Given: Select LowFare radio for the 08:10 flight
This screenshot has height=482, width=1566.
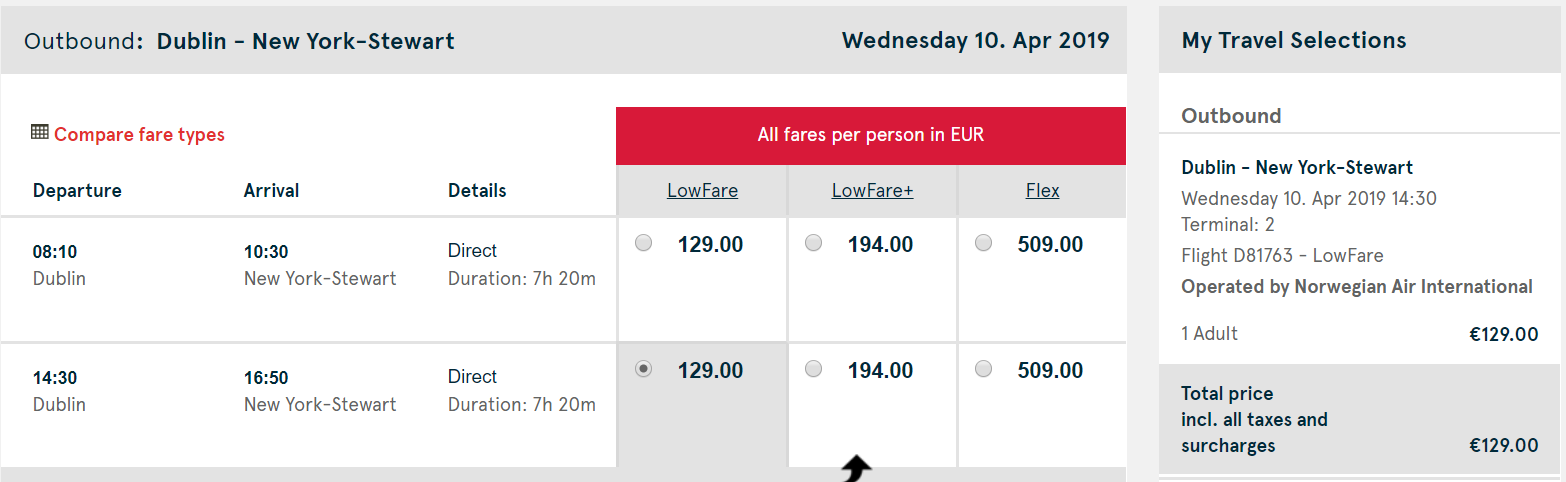Looking at the screenshot, I should tap(644, 243).
